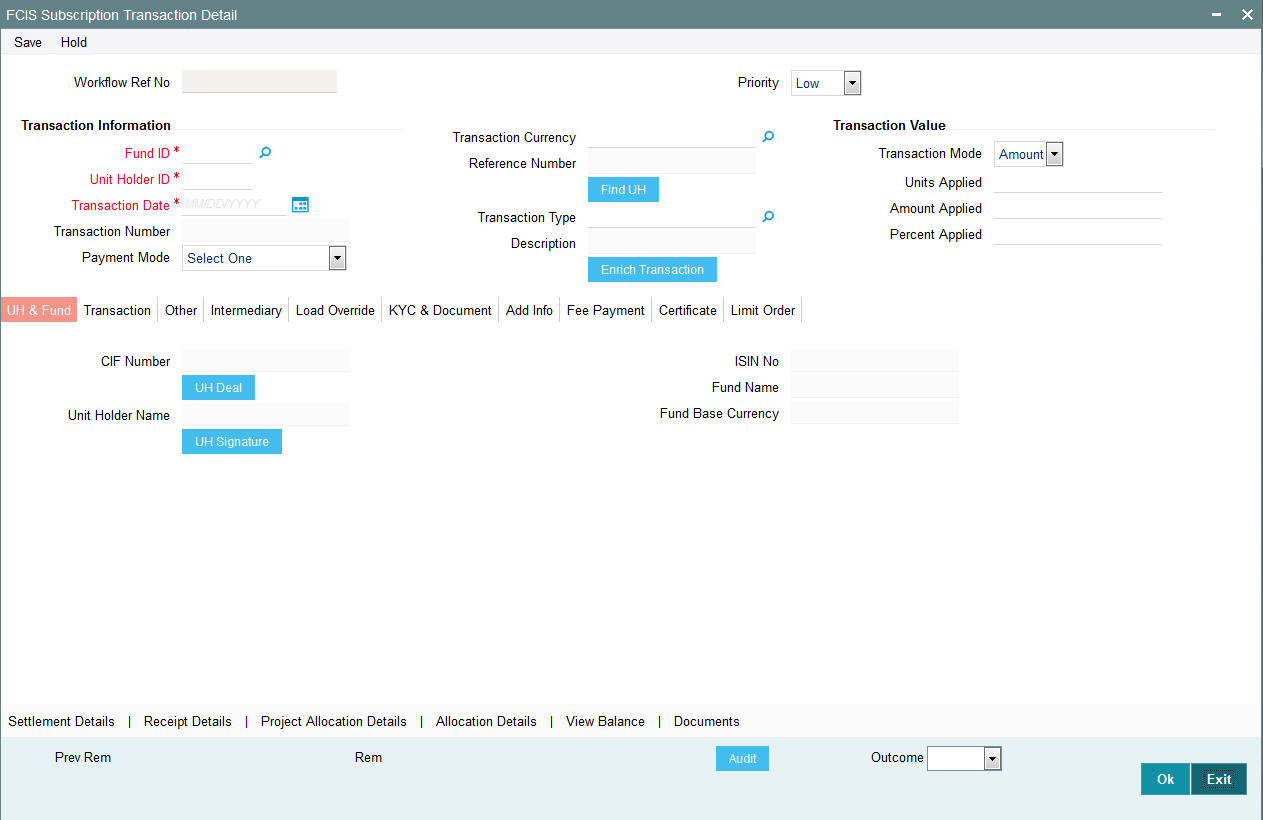The width and height of the screenshot is (1263, 820).
Task: Click Save in the top menu
Action: point(28,42)
